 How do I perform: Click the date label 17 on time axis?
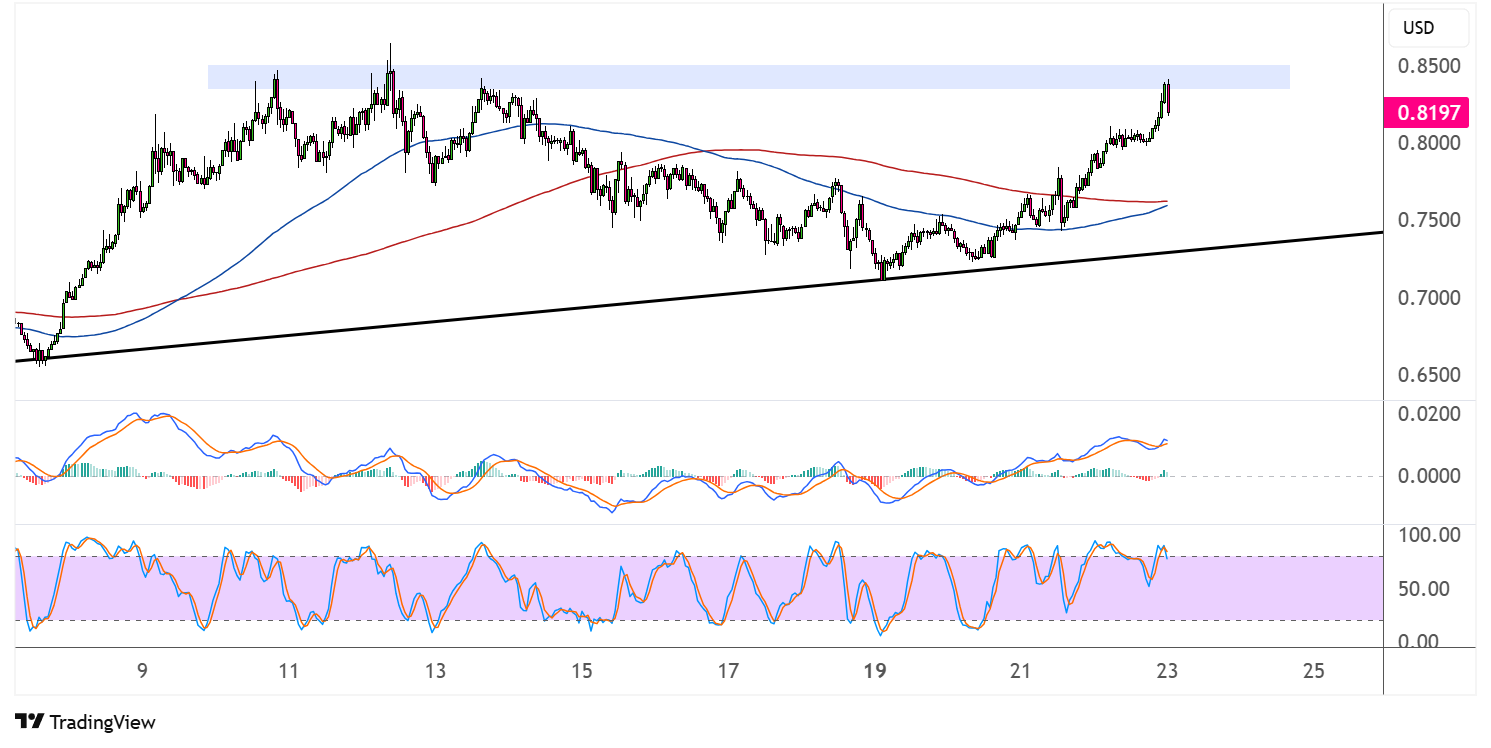[728, 671]
